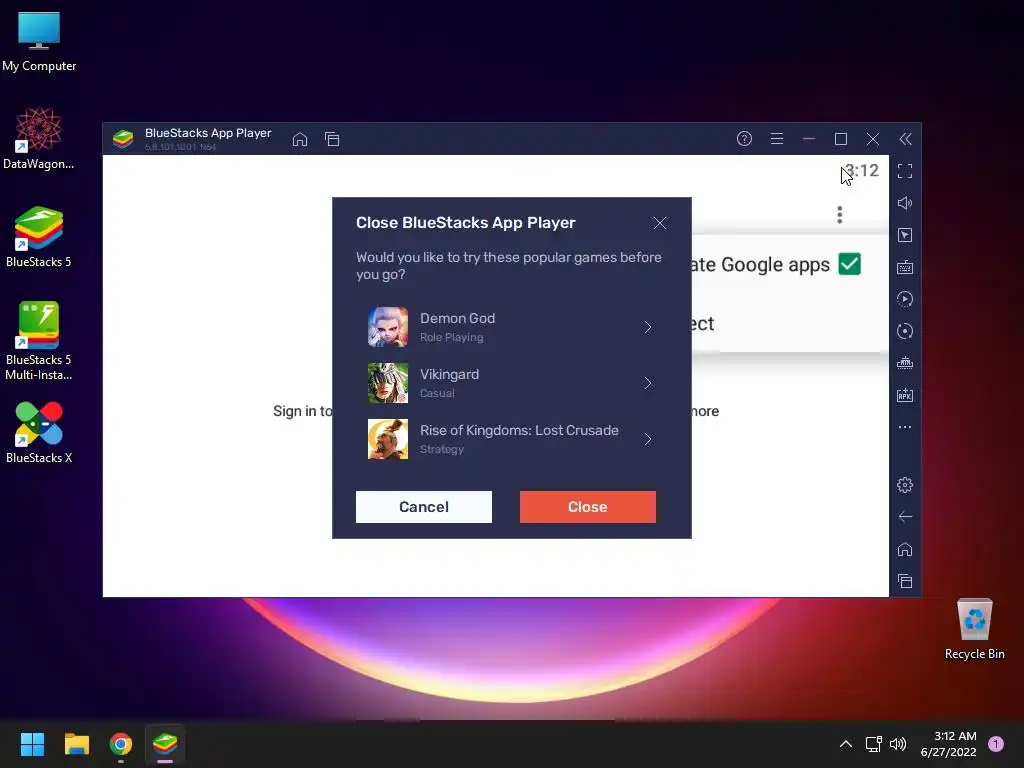Open the recent apps icon in title bar
The height and width of the screenshot is (768, 1024).
coord(332,139)
